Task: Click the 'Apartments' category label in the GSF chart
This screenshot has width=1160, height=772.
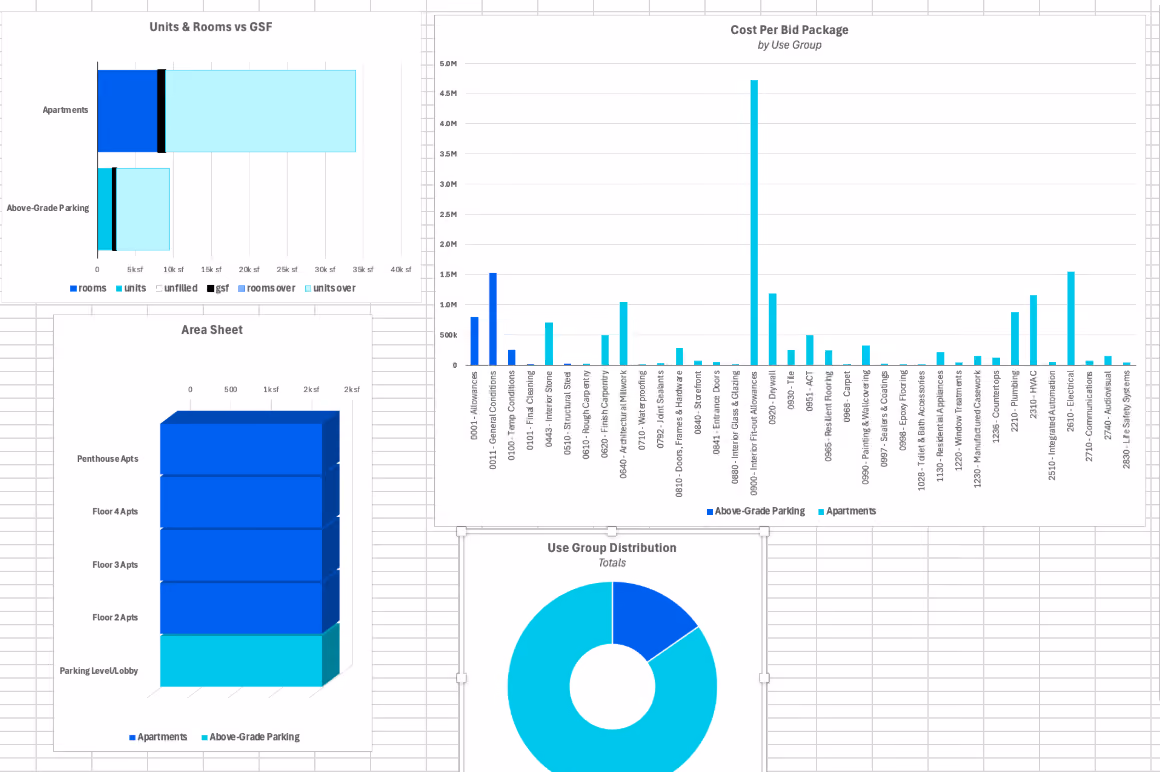Action: (x=65, y=110)
